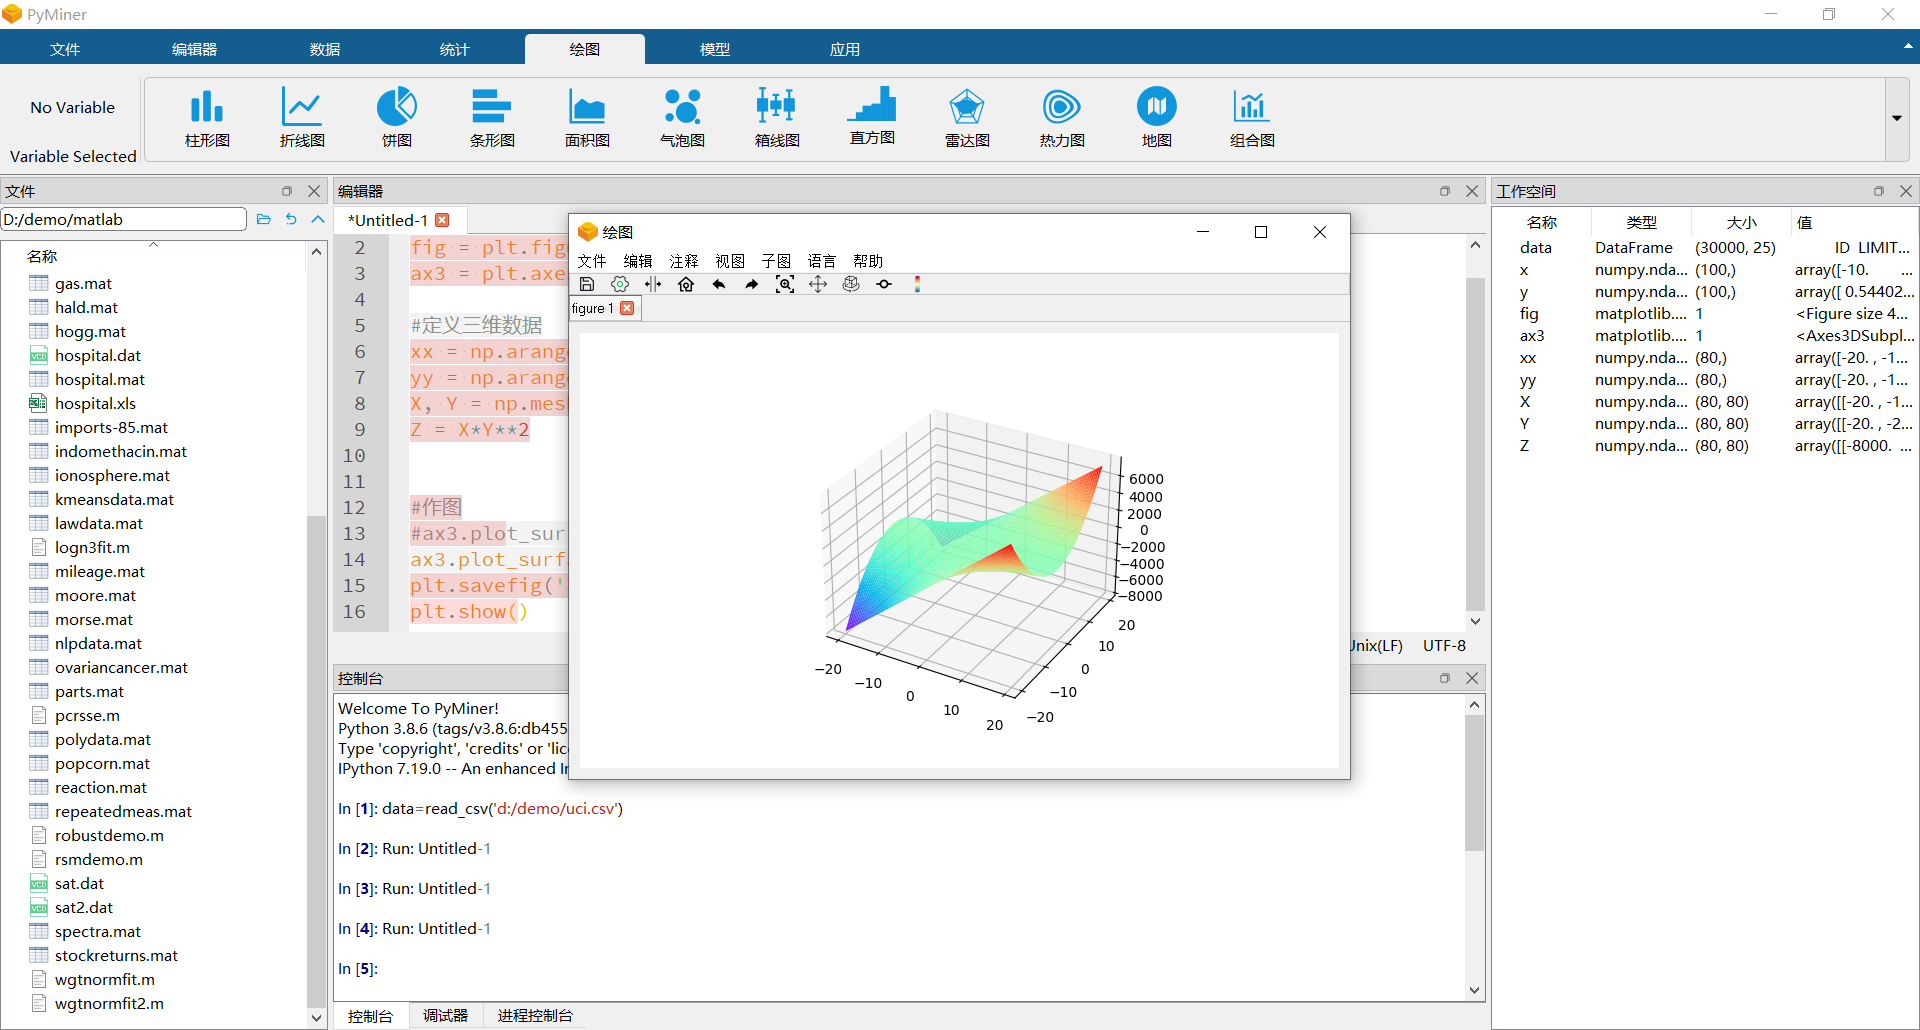Screen dimensions: 1920x1030
Task: Go forward to next plot view
Action: 752,284
